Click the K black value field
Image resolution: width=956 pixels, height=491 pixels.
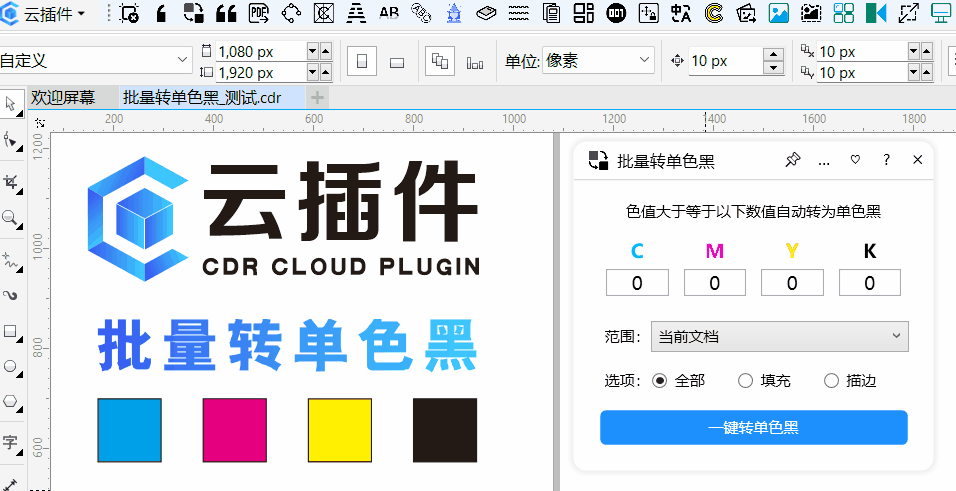click(x=869, y=283)
